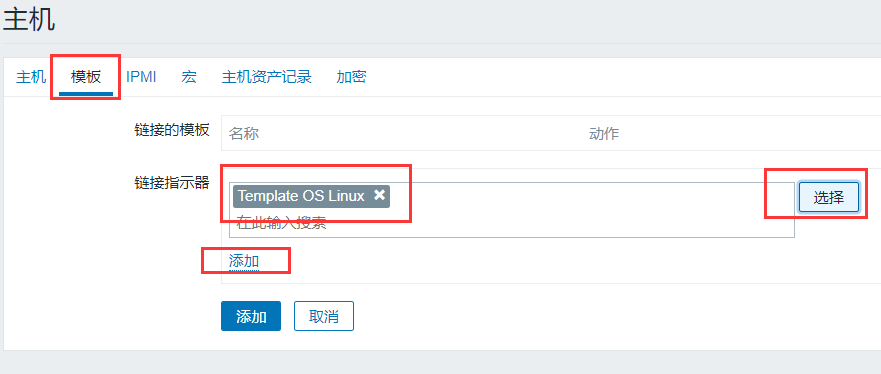Click empty space right of Template OS Linux tag
Image resolution: width=881 pixels, height=374 pixels.
click(x=590, y=197)
